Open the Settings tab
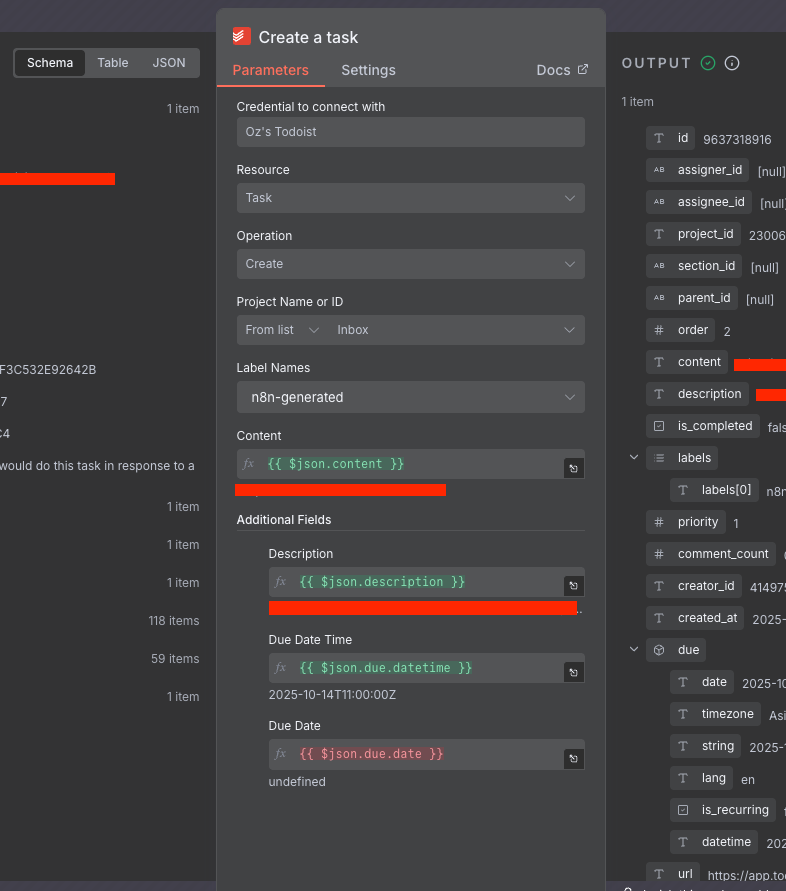The height and width of the screenshot is (891, 786). [x=368, y=70]
